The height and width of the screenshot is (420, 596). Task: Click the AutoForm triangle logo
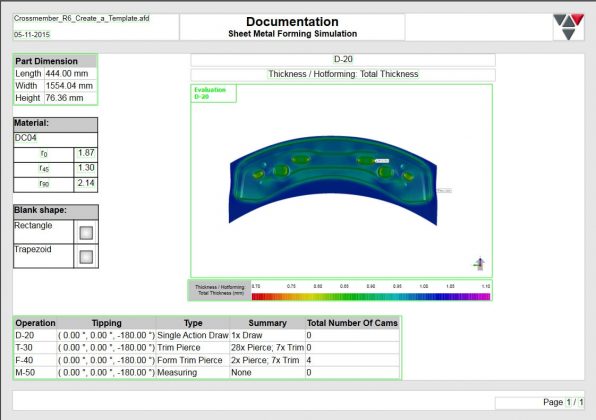tap(568, 27)
